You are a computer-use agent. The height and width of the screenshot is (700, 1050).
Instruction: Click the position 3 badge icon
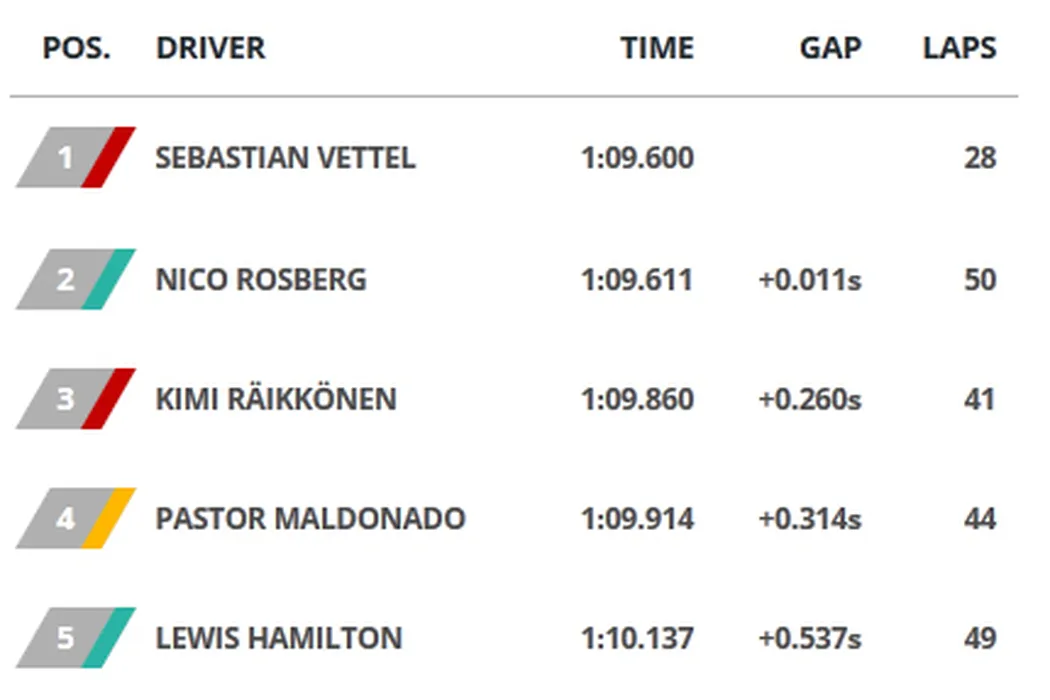tap(75, 399)
